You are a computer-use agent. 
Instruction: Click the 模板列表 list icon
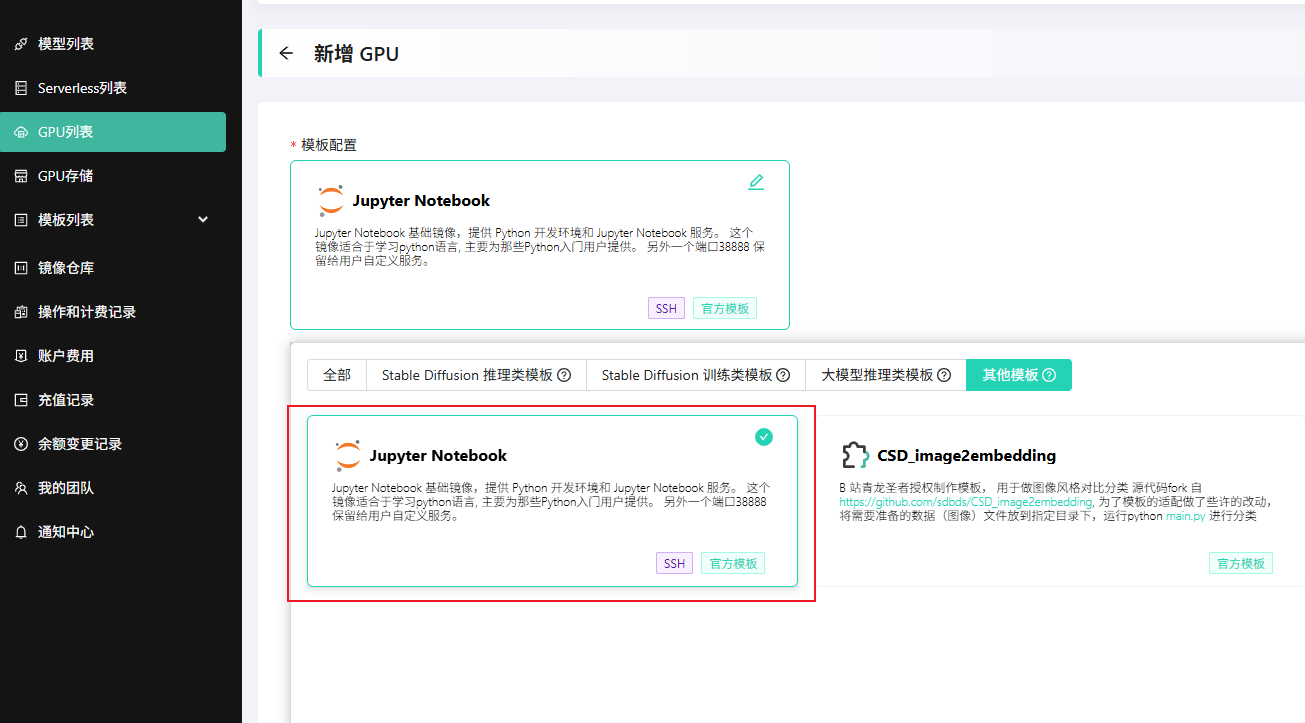[x=21, y=220]
